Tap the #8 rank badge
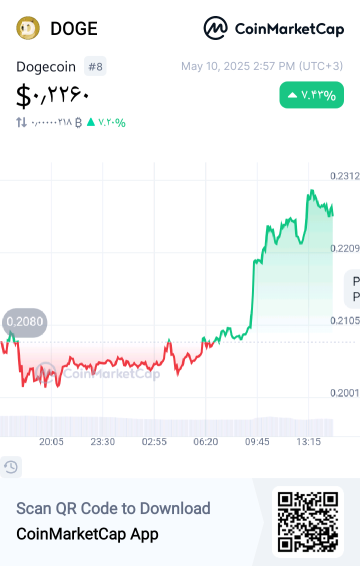This screenshot has height=566, width=360. [x=95, y=66]
